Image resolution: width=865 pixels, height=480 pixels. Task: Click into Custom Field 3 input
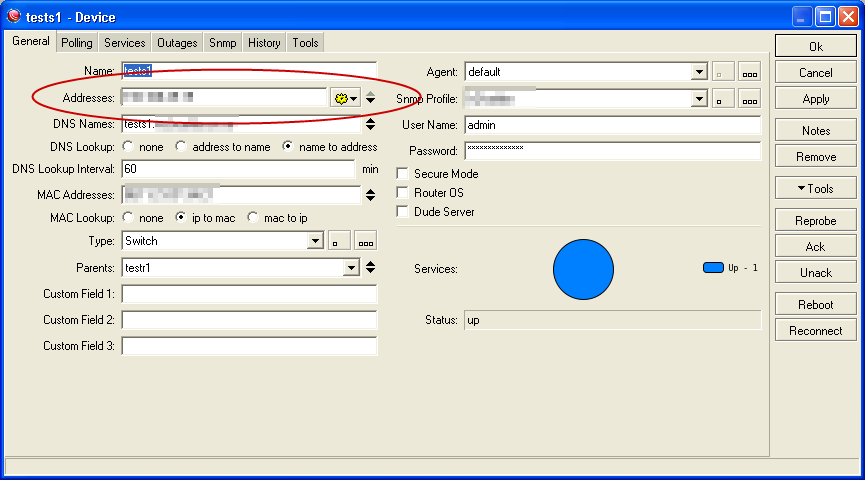pyautogui.click(x=249, y=346)
